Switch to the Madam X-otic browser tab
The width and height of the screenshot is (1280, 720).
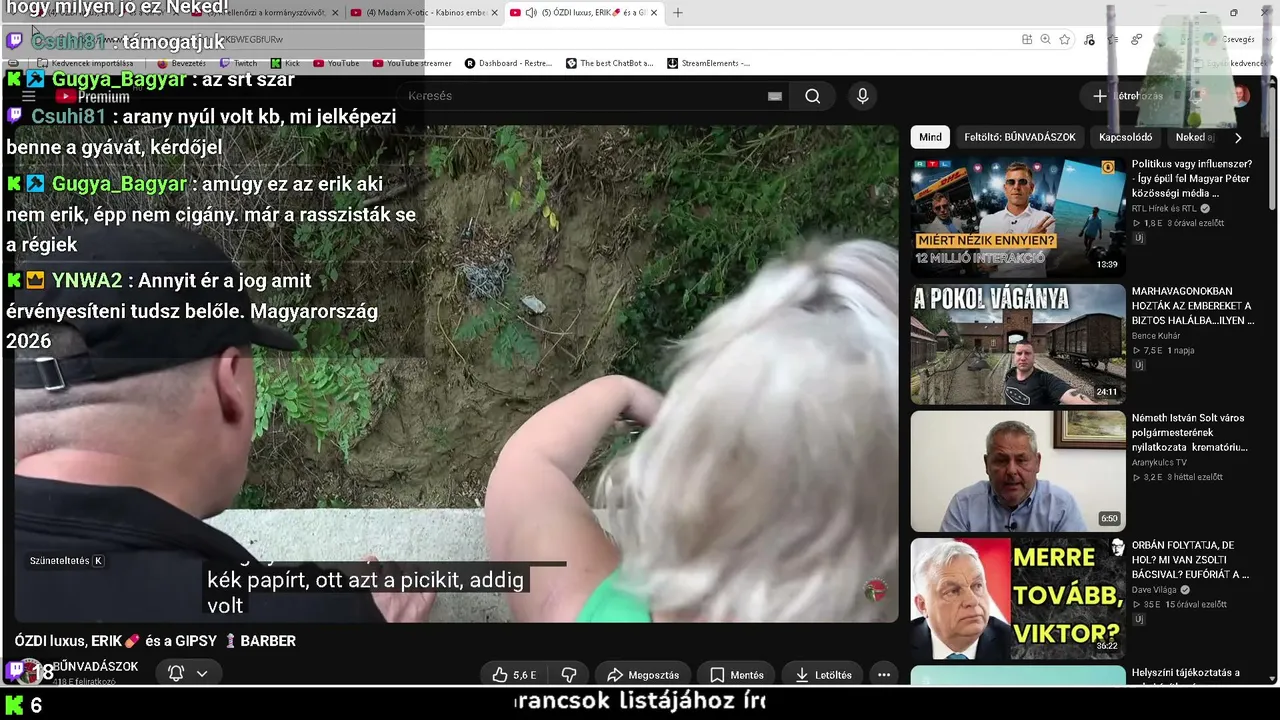point(424,13)
